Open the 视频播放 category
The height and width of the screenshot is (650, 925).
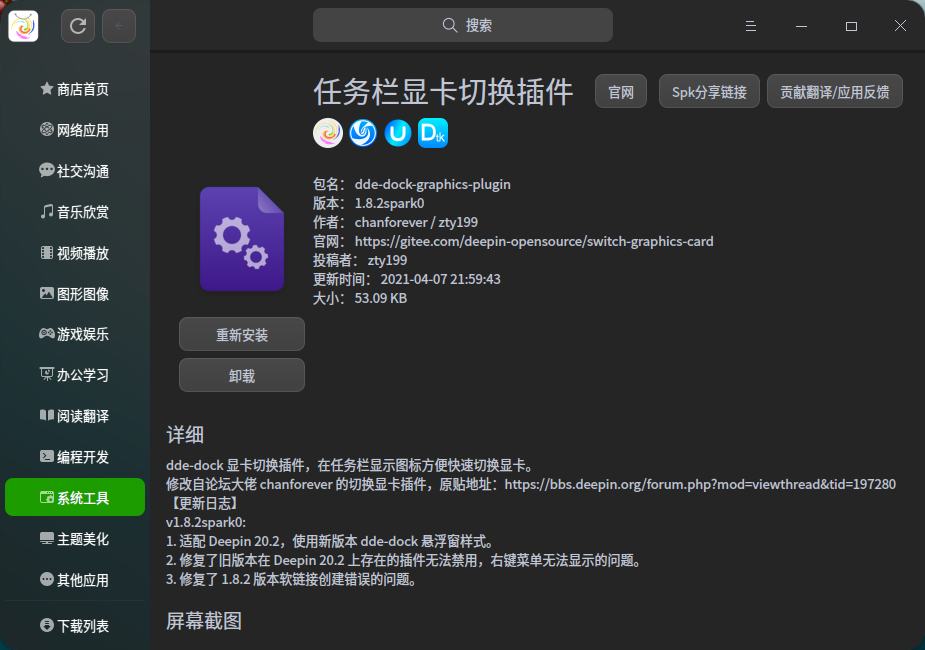[x=75, y=253]
